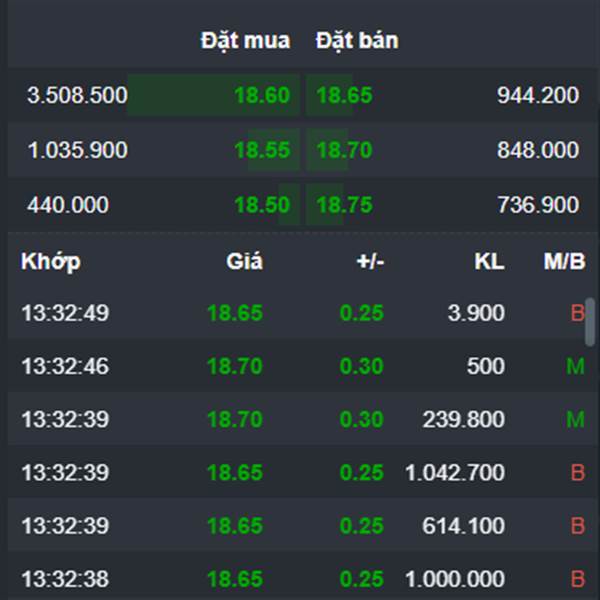Click the Khớp column header
This screenshot has height=600, width=600.
(x=51, y=262)
